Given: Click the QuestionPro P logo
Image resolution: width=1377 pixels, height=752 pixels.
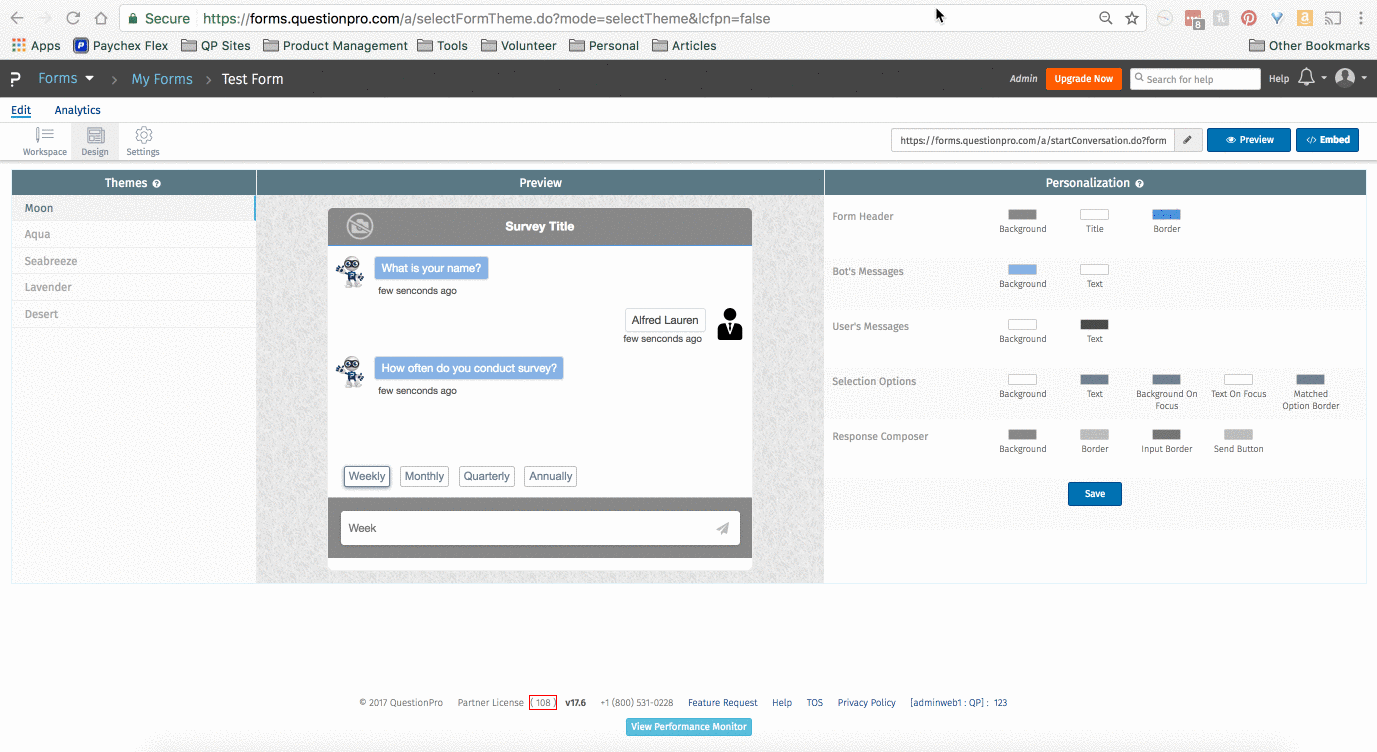Looking at the screenshot, I should pyautogui.click(x=15, y=79).
